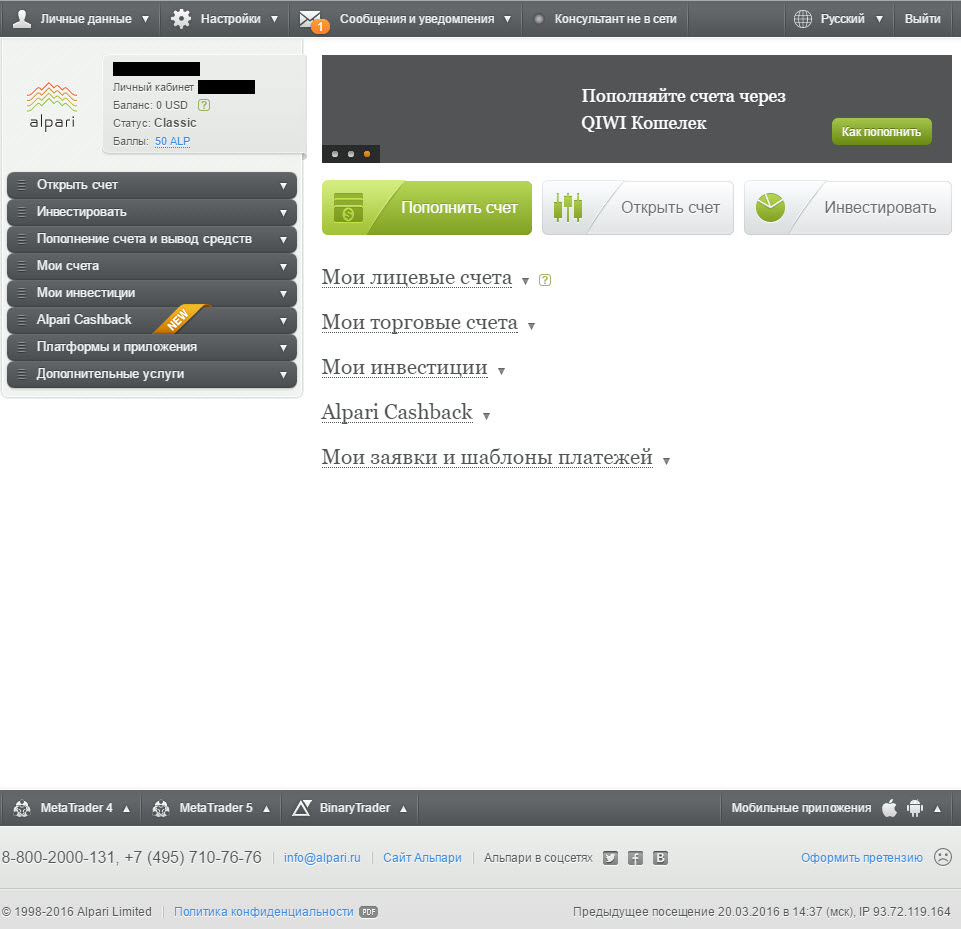Click the Alpari logo
The height and width of the screenshot is (929, 961).
(52, 105)
